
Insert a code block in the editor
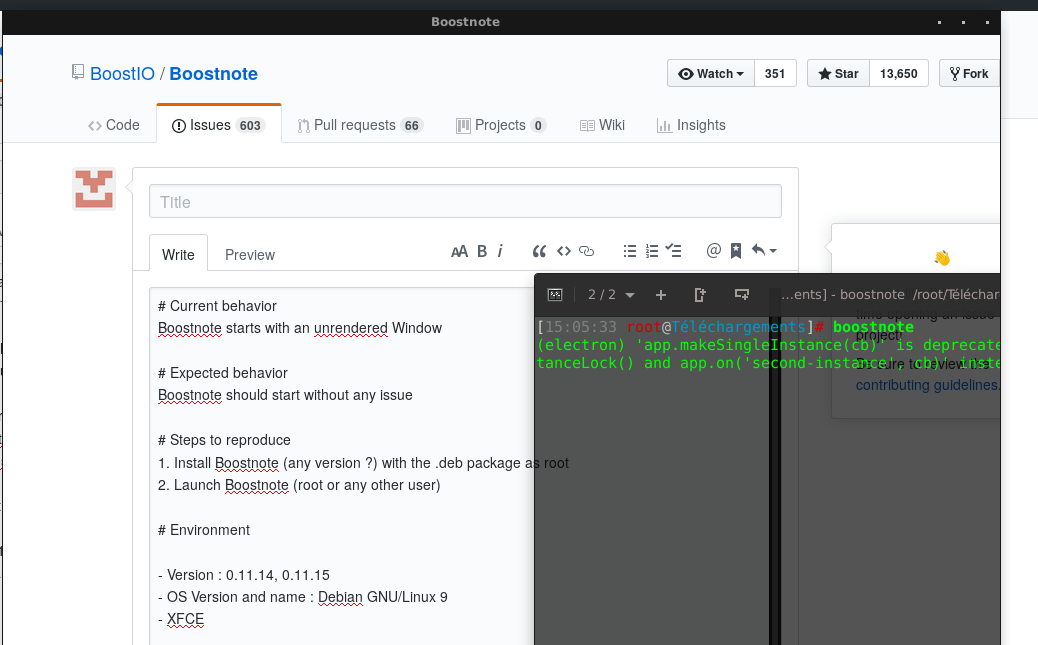point(563,251)
